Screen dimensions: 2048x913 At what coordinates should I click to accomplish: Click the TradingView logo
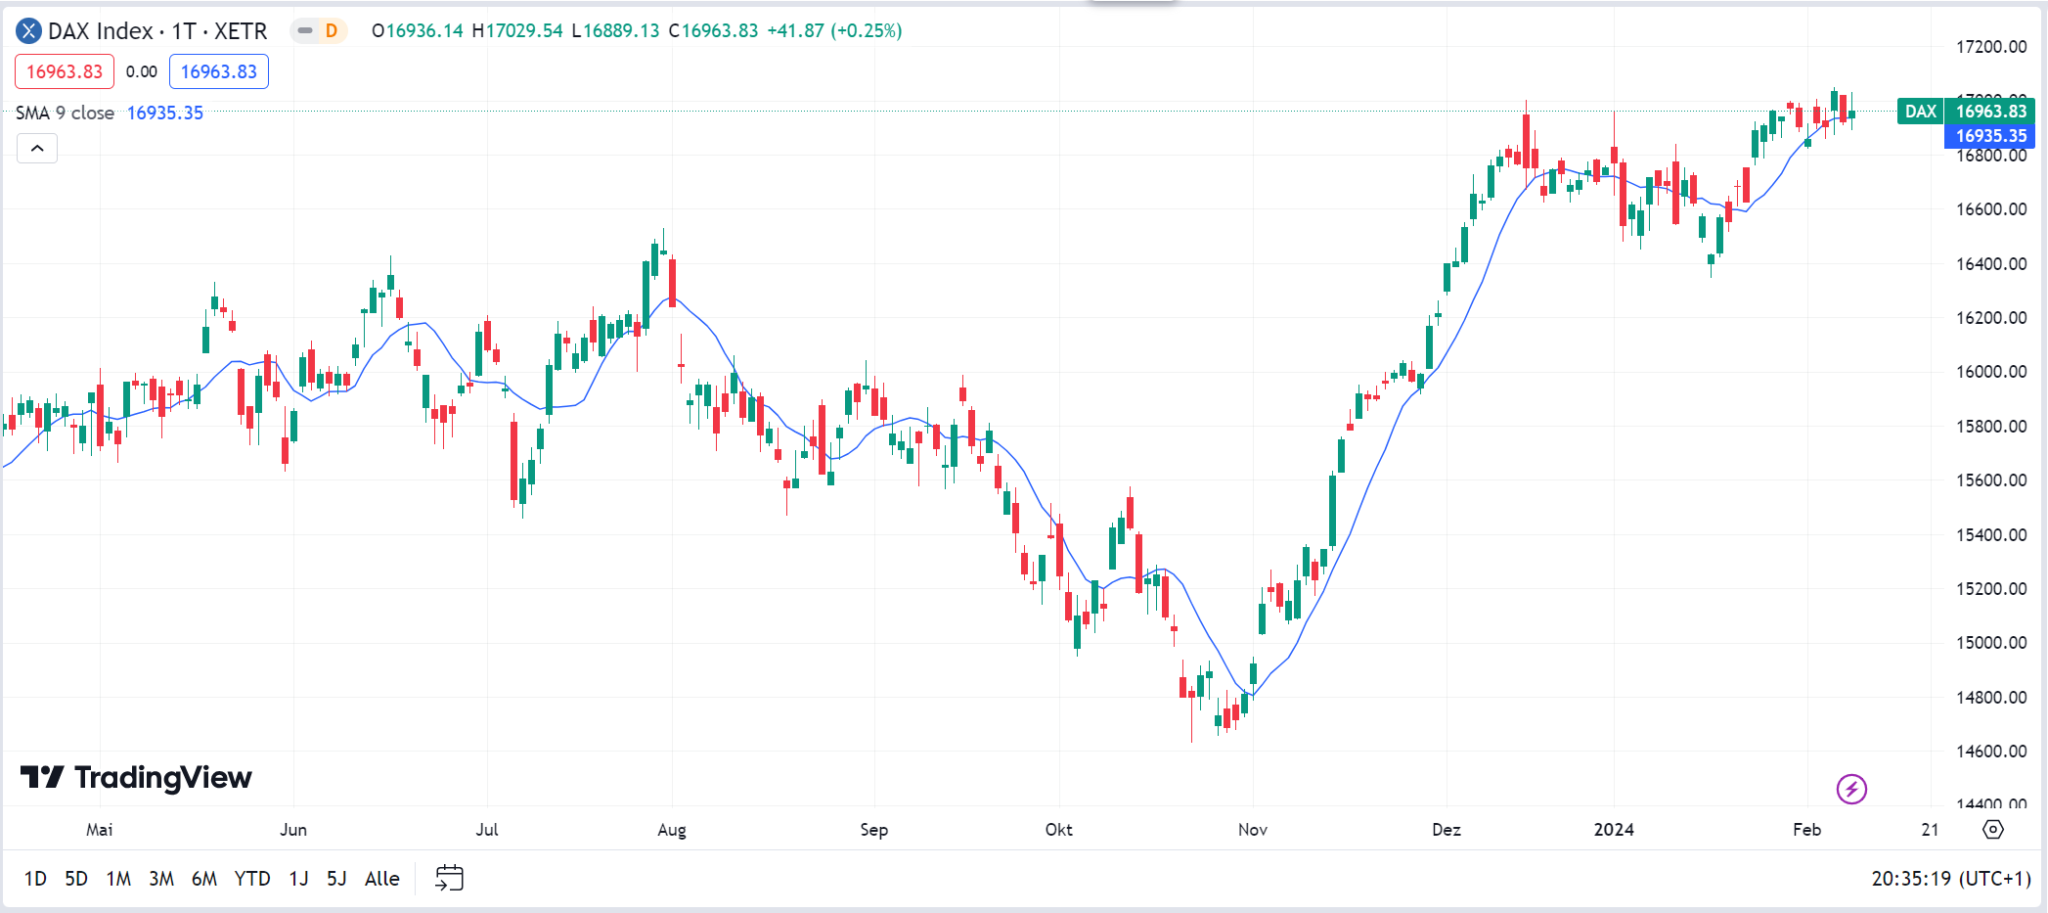pyautogui.click(x=135, y=778)
